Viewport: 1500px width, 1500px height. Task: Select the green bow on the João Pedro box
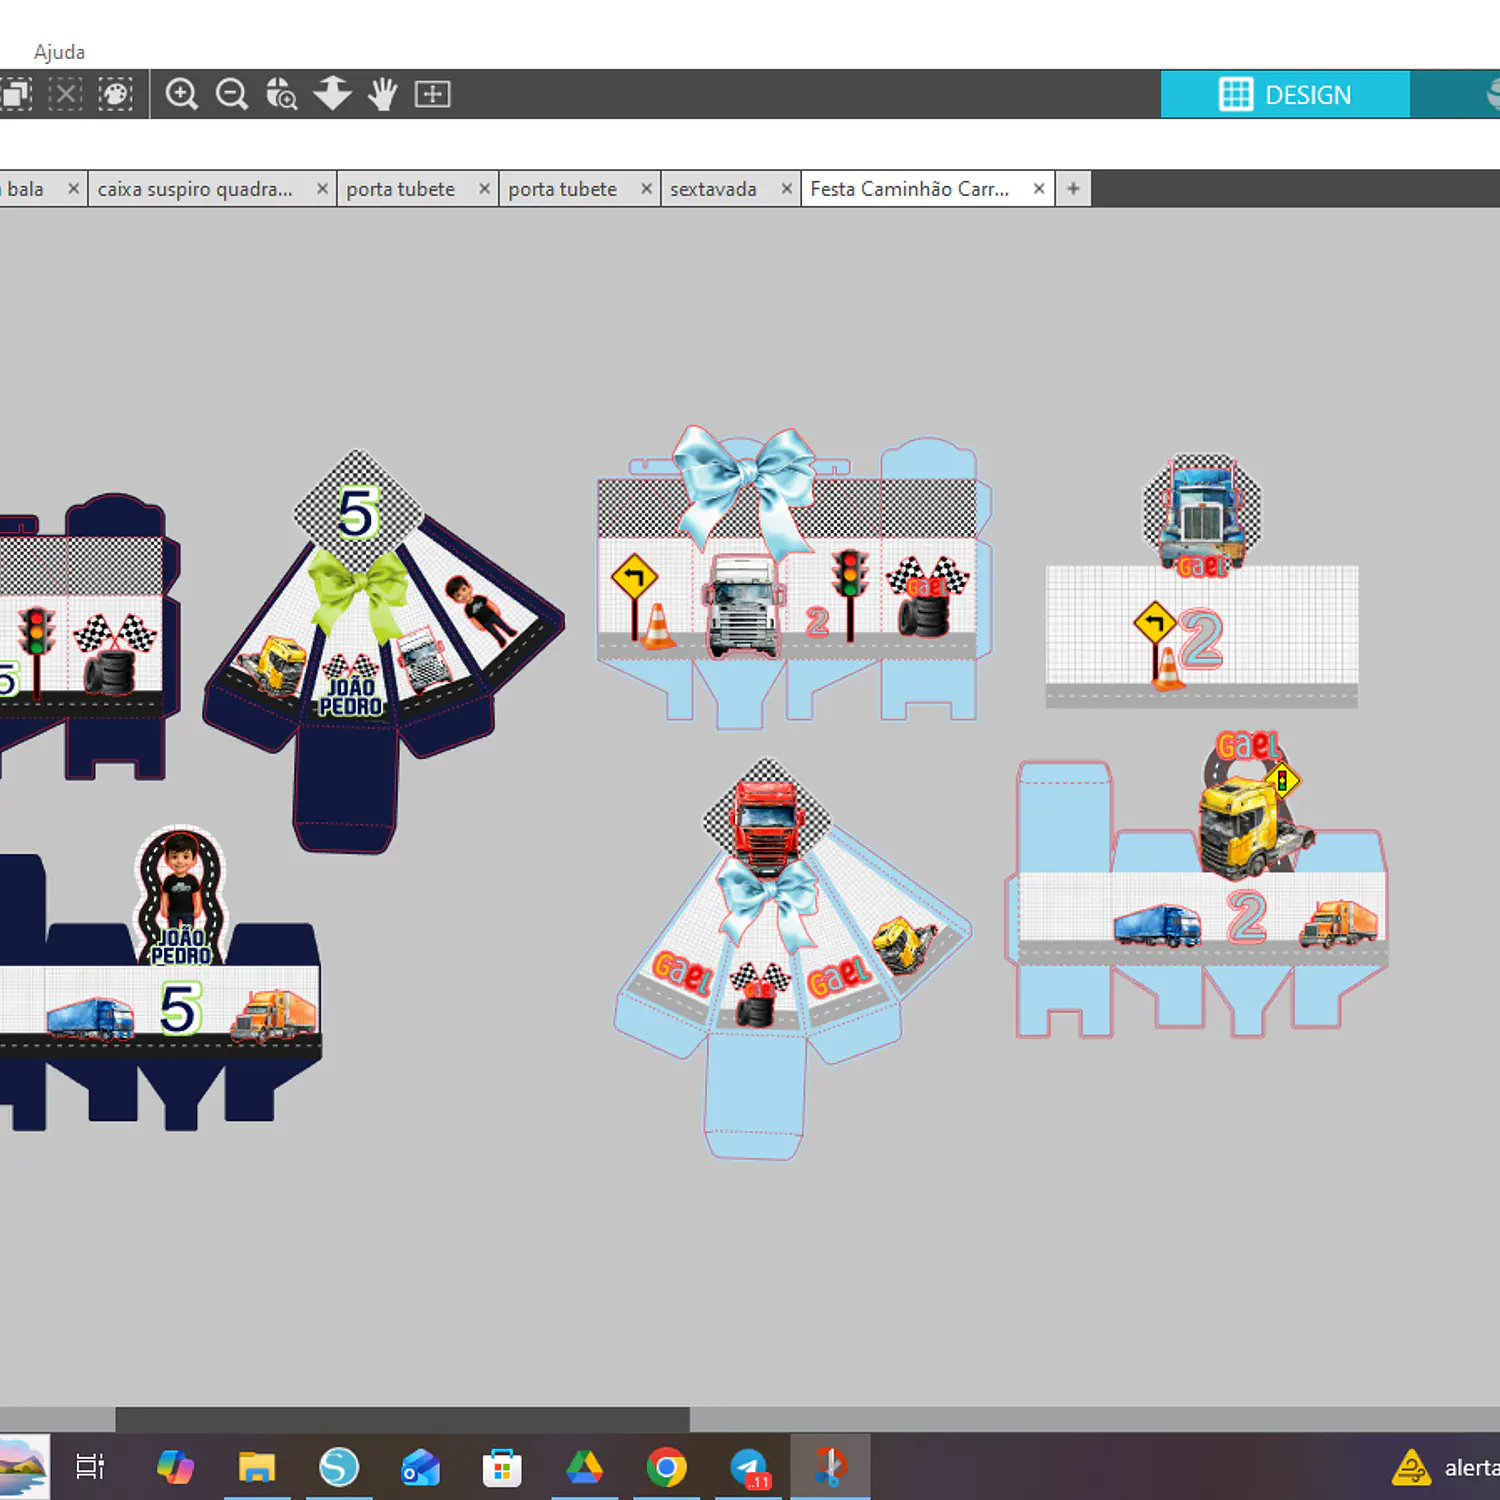point(358,592)
